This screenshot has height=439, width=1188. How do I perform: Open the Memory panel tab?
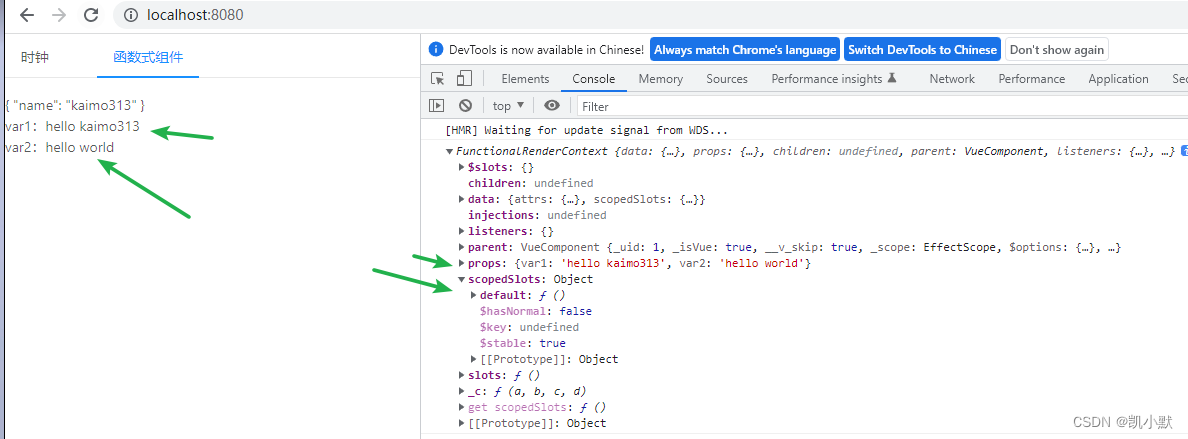pos(661,79)
